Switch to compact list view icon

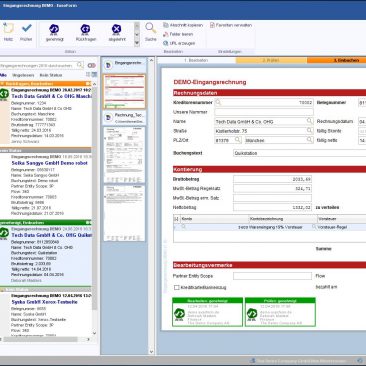coord(89,75)
